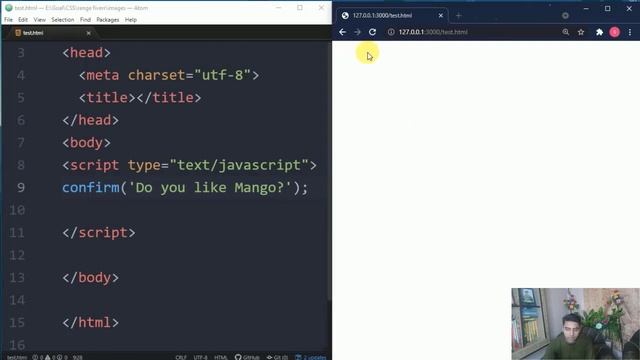Open the Packages menu in Atom
Viewport: 640px width, 360px height.
point(108,20)
